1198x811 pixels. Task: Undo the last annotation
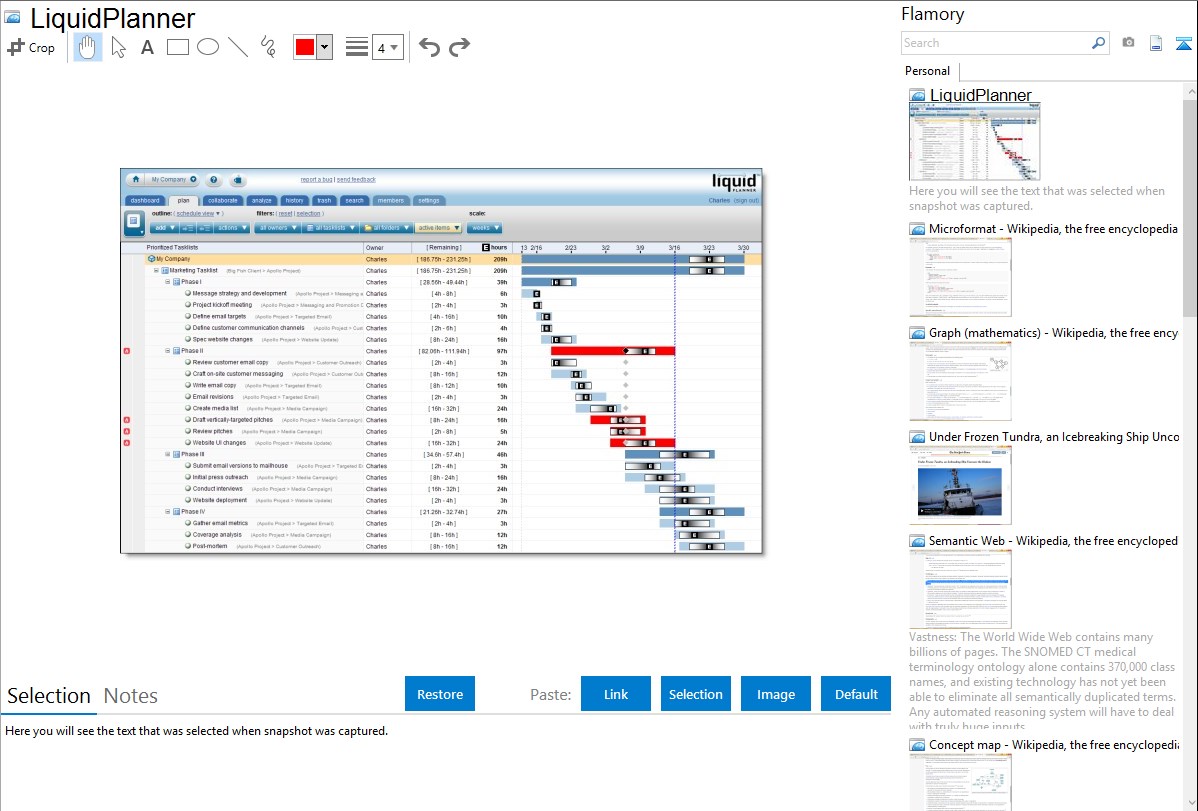(x=429, y=47)
